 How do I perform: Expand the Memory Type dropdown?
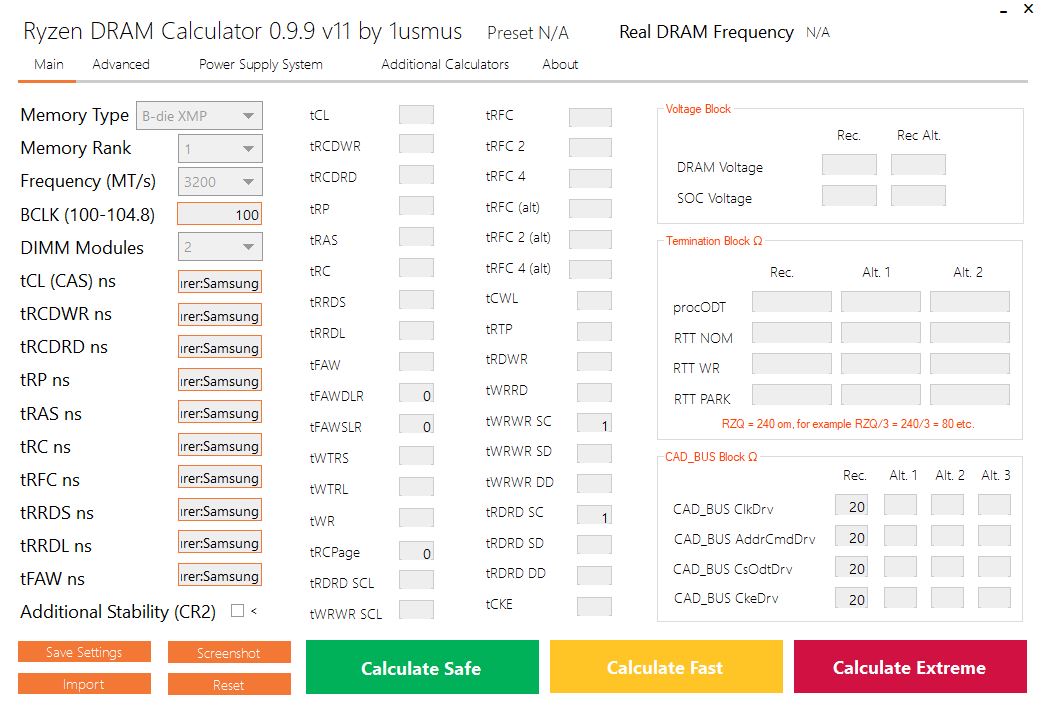coord(199,115)
